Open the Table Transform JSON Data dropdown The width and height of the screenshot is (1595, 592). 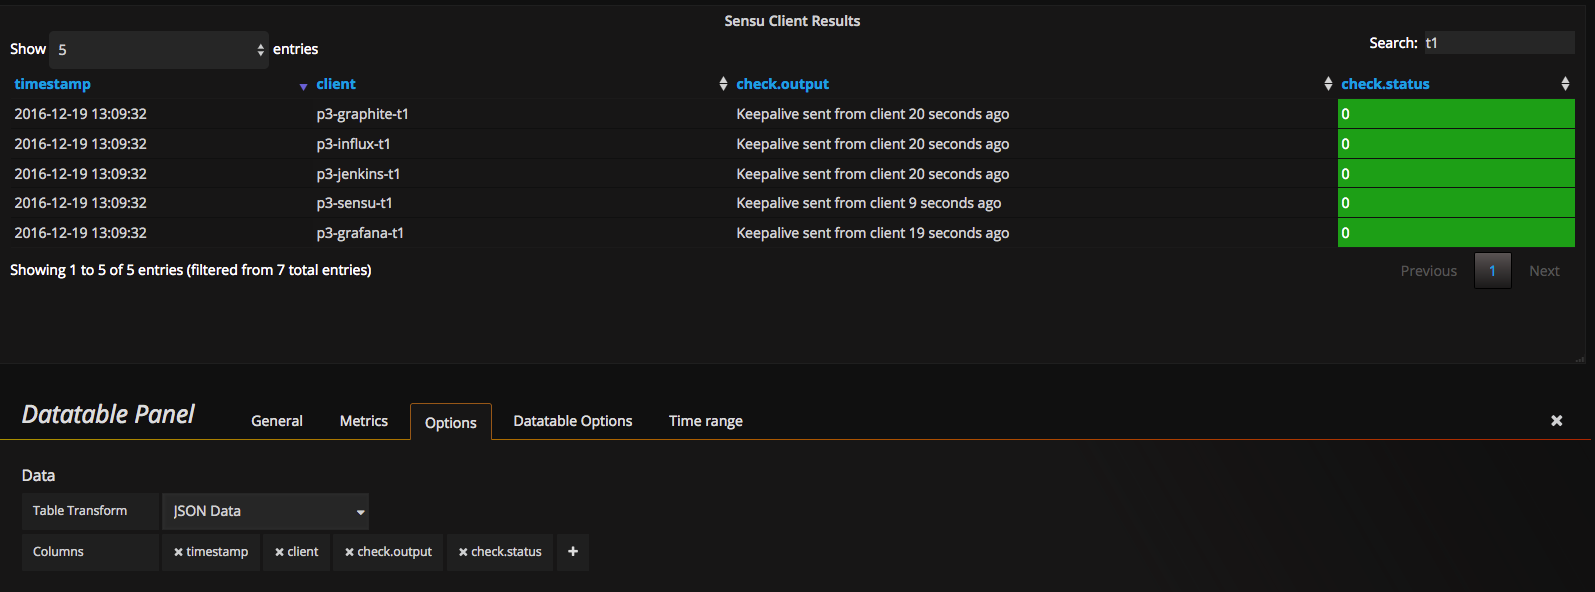tap(265, 511)
